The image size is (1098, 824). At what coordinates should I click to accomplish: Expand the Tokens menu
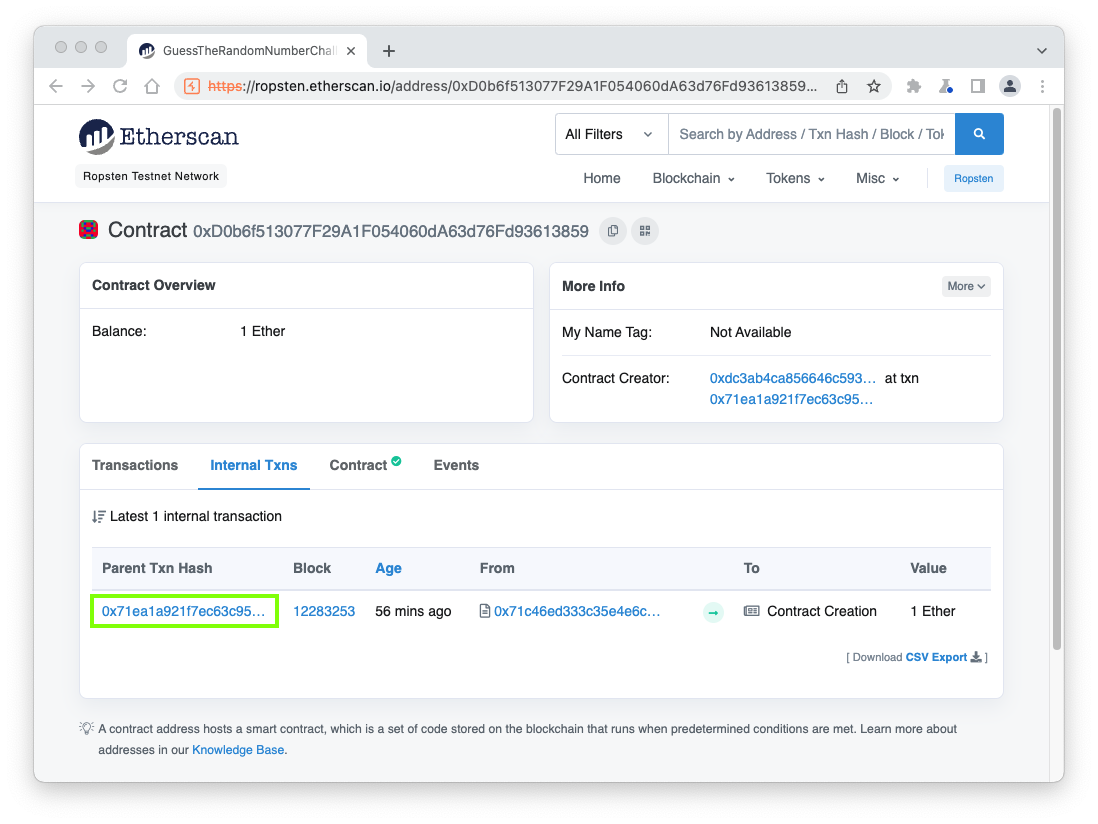pos(795,179)
